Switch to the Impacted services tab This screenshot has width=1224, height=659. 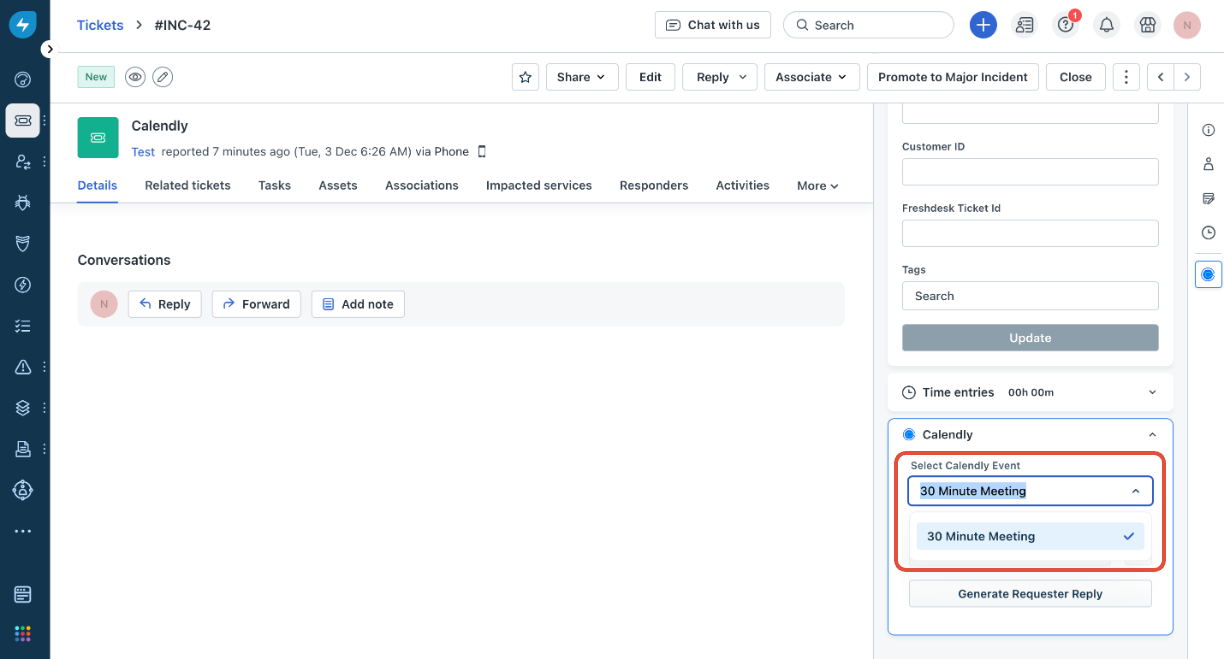pos(539,186)
